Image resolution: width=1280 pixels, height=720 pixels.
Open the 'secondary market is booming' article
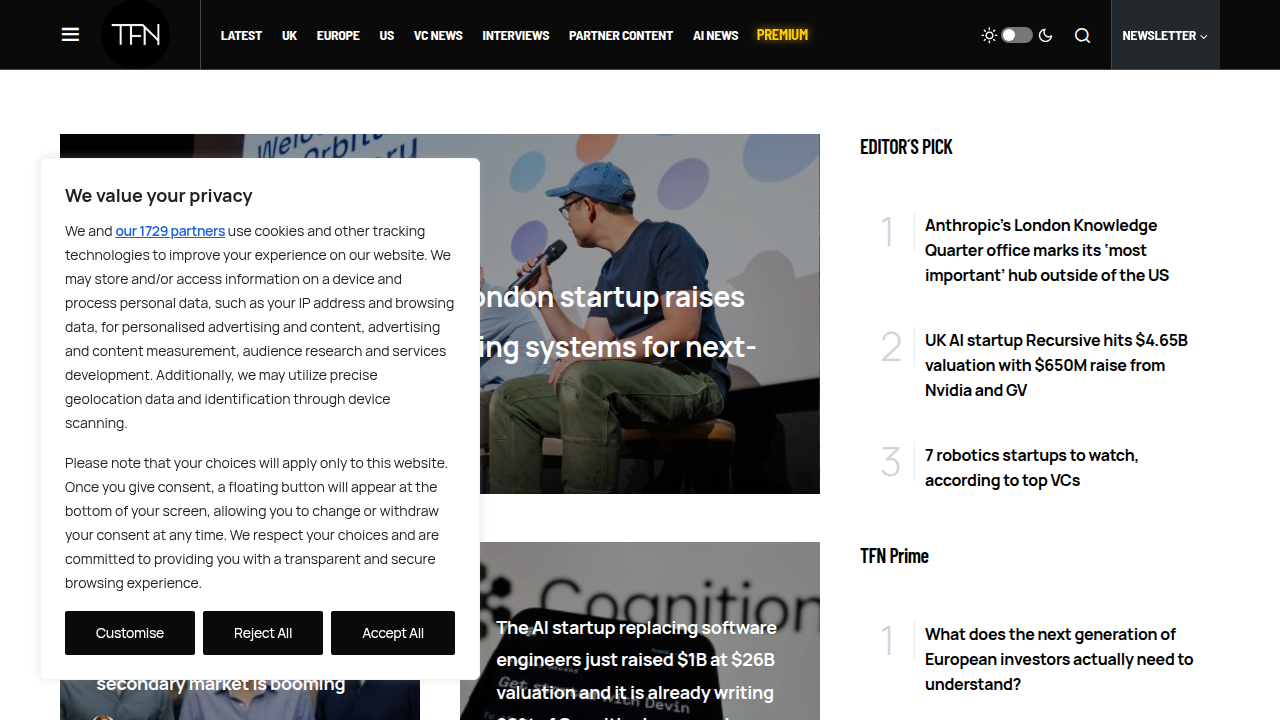pos(221,684)
